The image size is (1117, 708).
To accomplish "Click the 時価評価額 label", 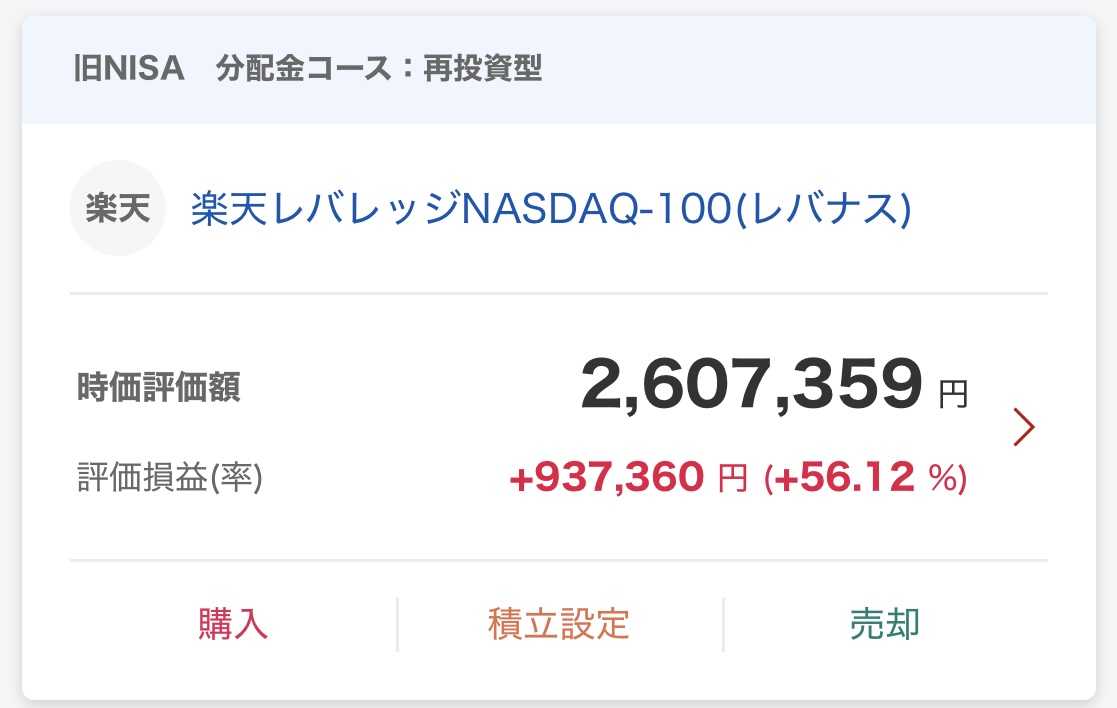I will [x=159, y=388].
